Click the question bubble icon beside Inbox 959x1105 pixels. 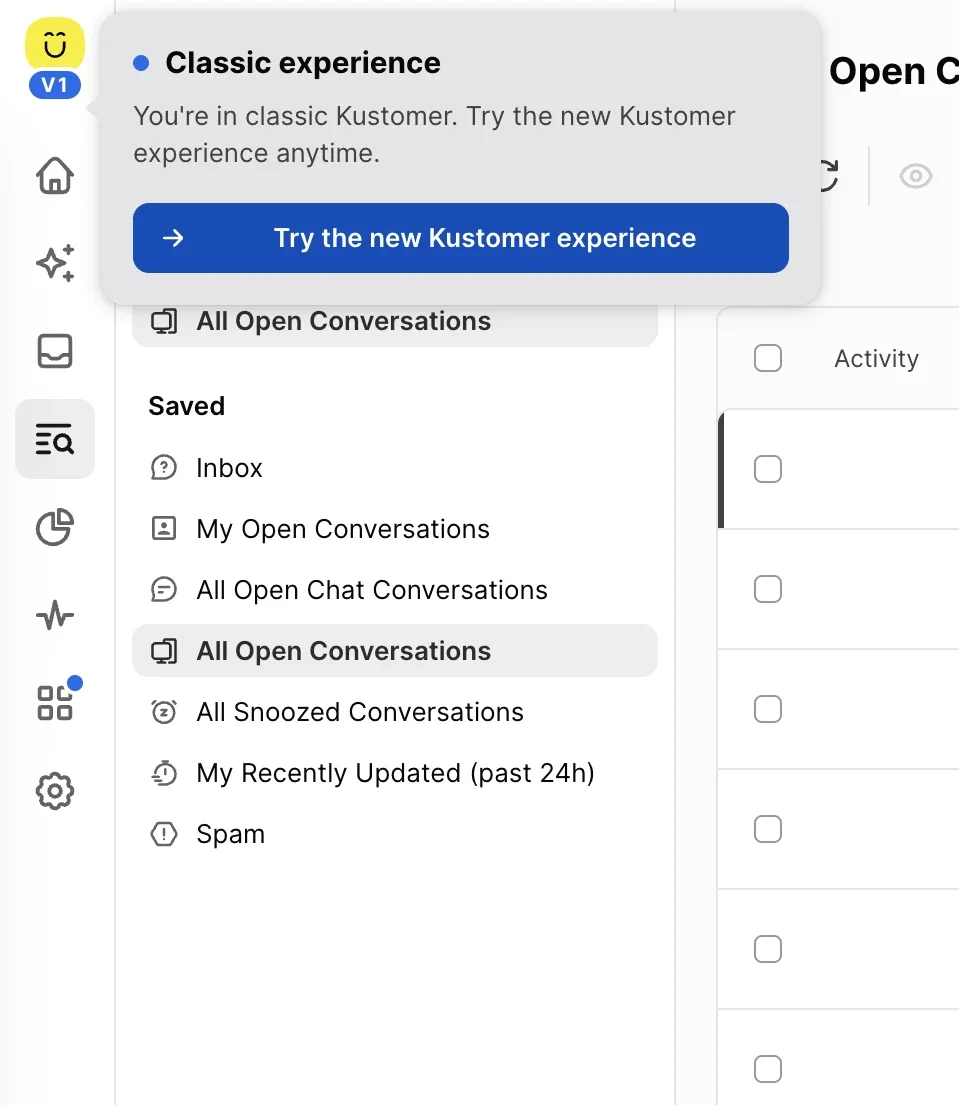point(163,467)
